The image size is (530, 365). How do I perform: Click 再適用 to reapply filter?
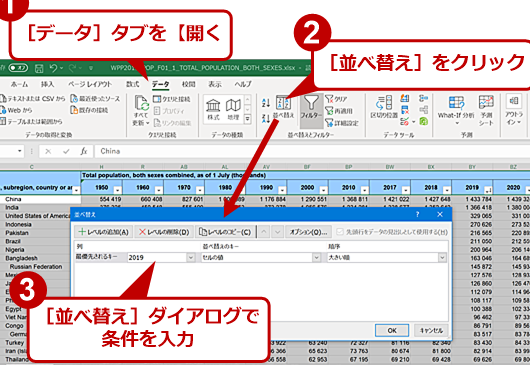[339, 111]
